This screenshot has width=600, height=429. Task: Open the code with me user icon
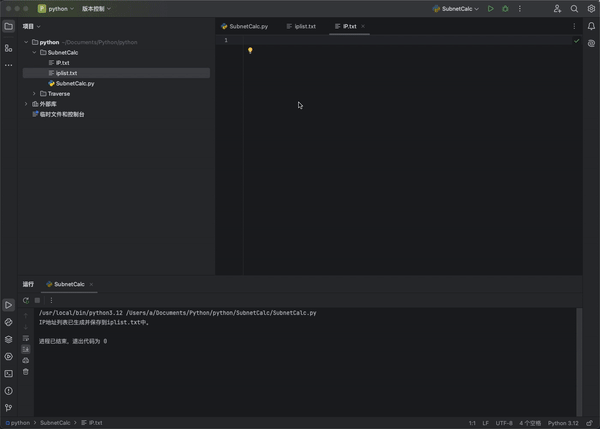[x=557, y=9]
